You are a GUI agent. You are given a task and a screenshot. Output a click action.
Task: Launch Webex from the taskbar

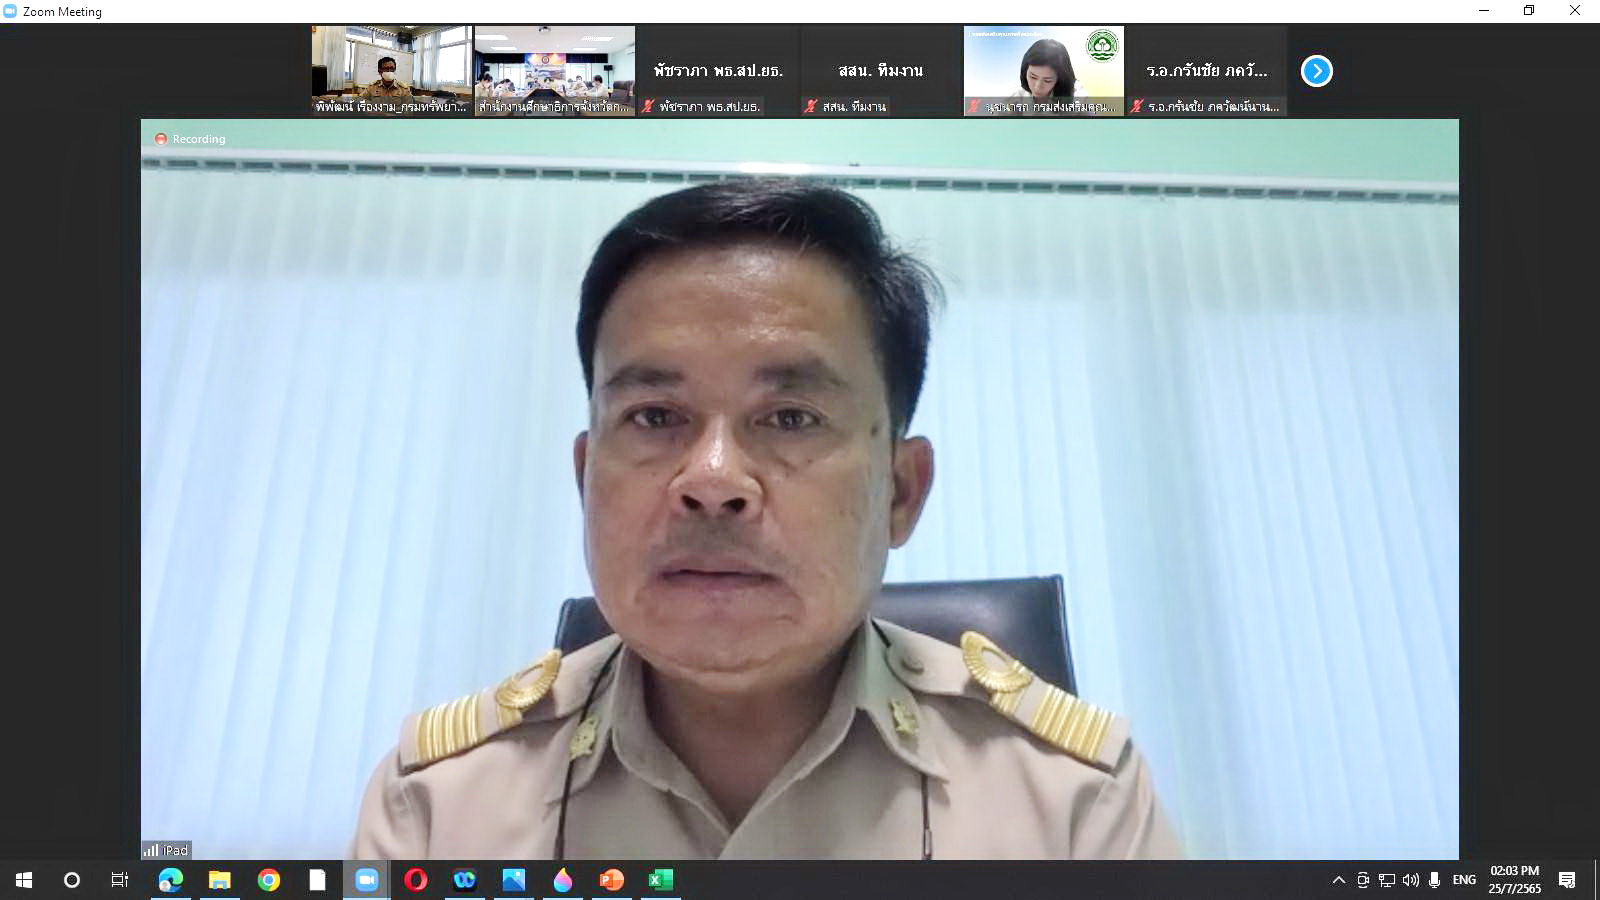465,880
